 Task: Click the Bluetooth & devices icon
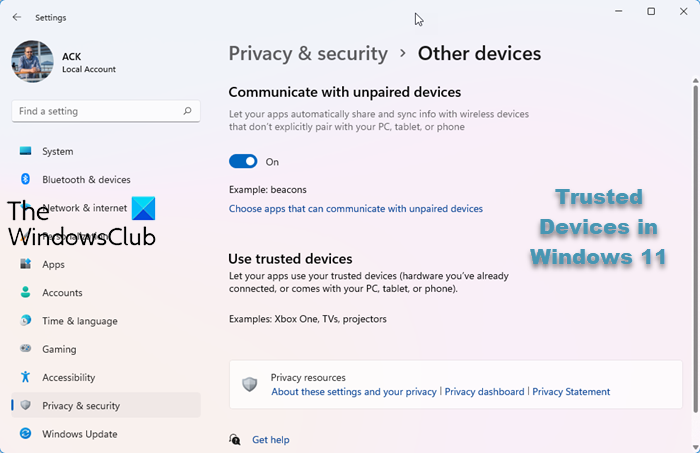25,179
